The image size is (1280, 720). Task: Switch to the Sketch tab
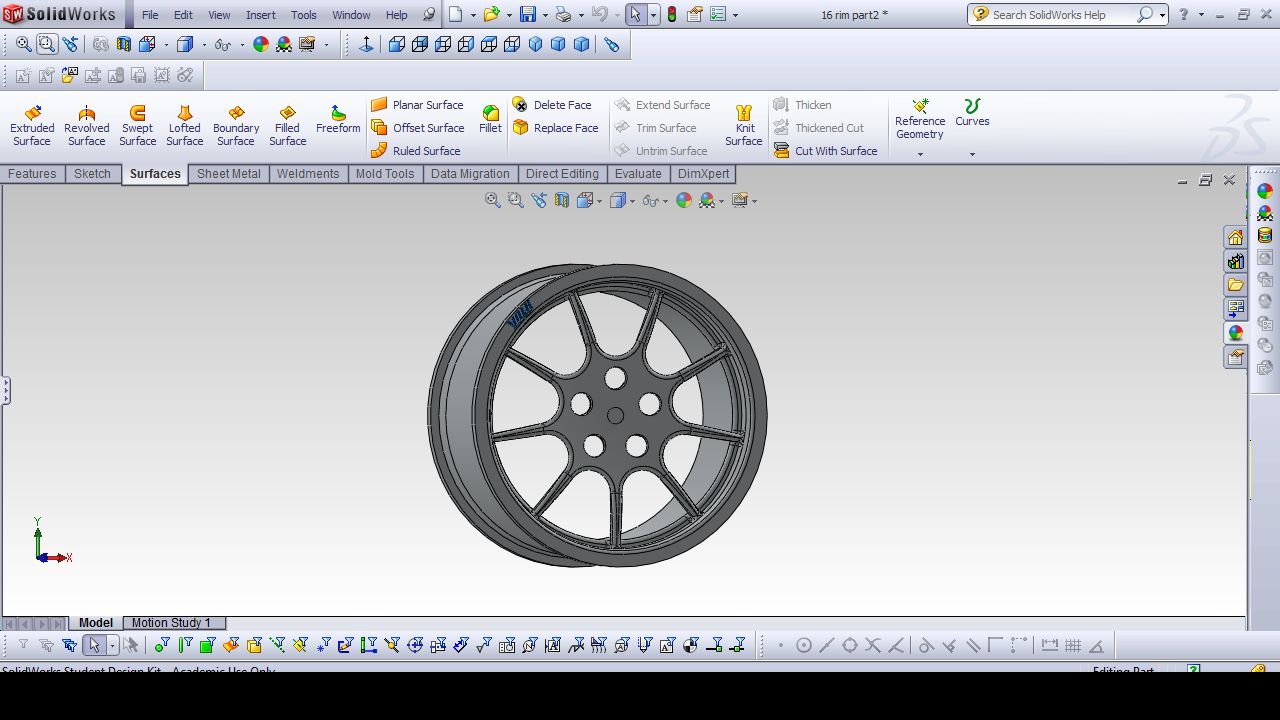tap(92, 174)
